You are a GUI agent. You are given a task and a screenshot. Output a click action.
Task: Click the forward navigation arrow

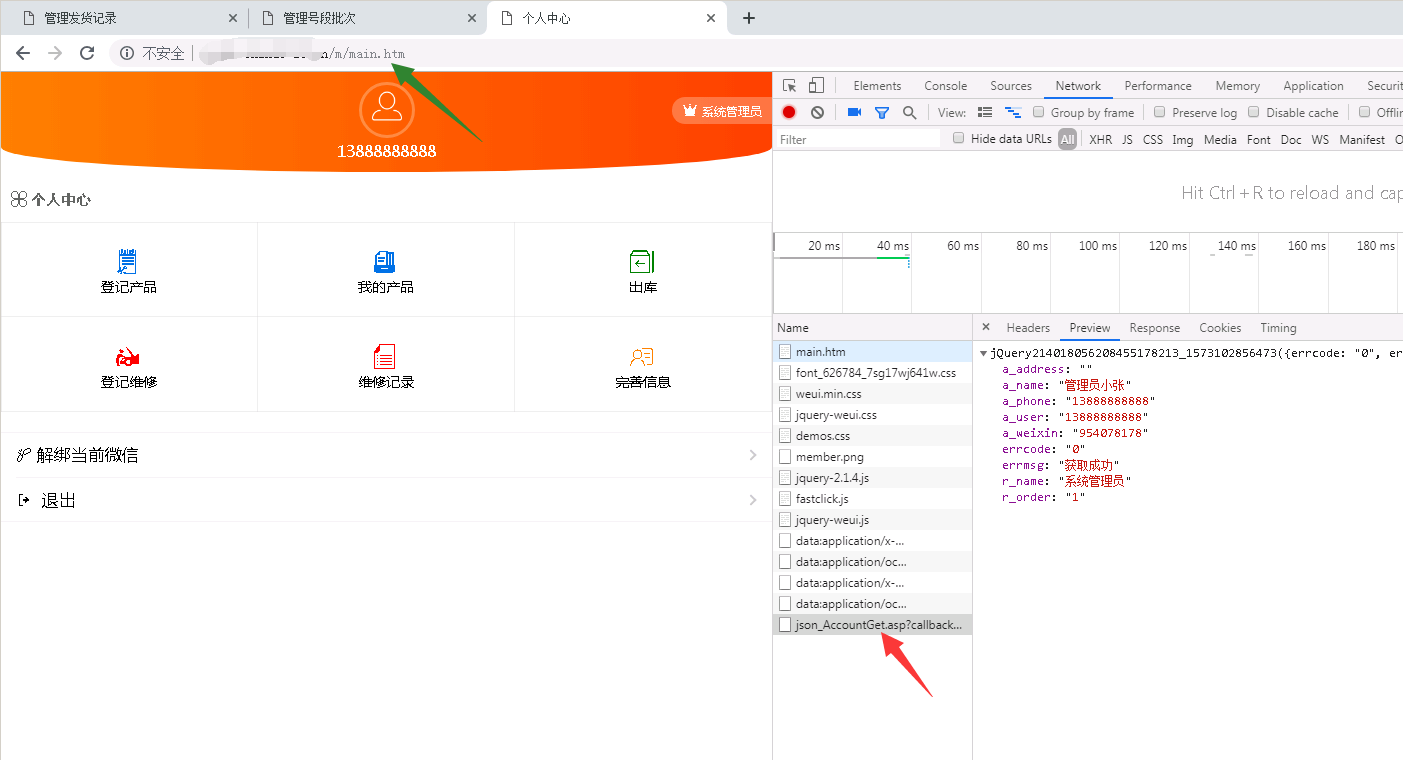(55, 53)
